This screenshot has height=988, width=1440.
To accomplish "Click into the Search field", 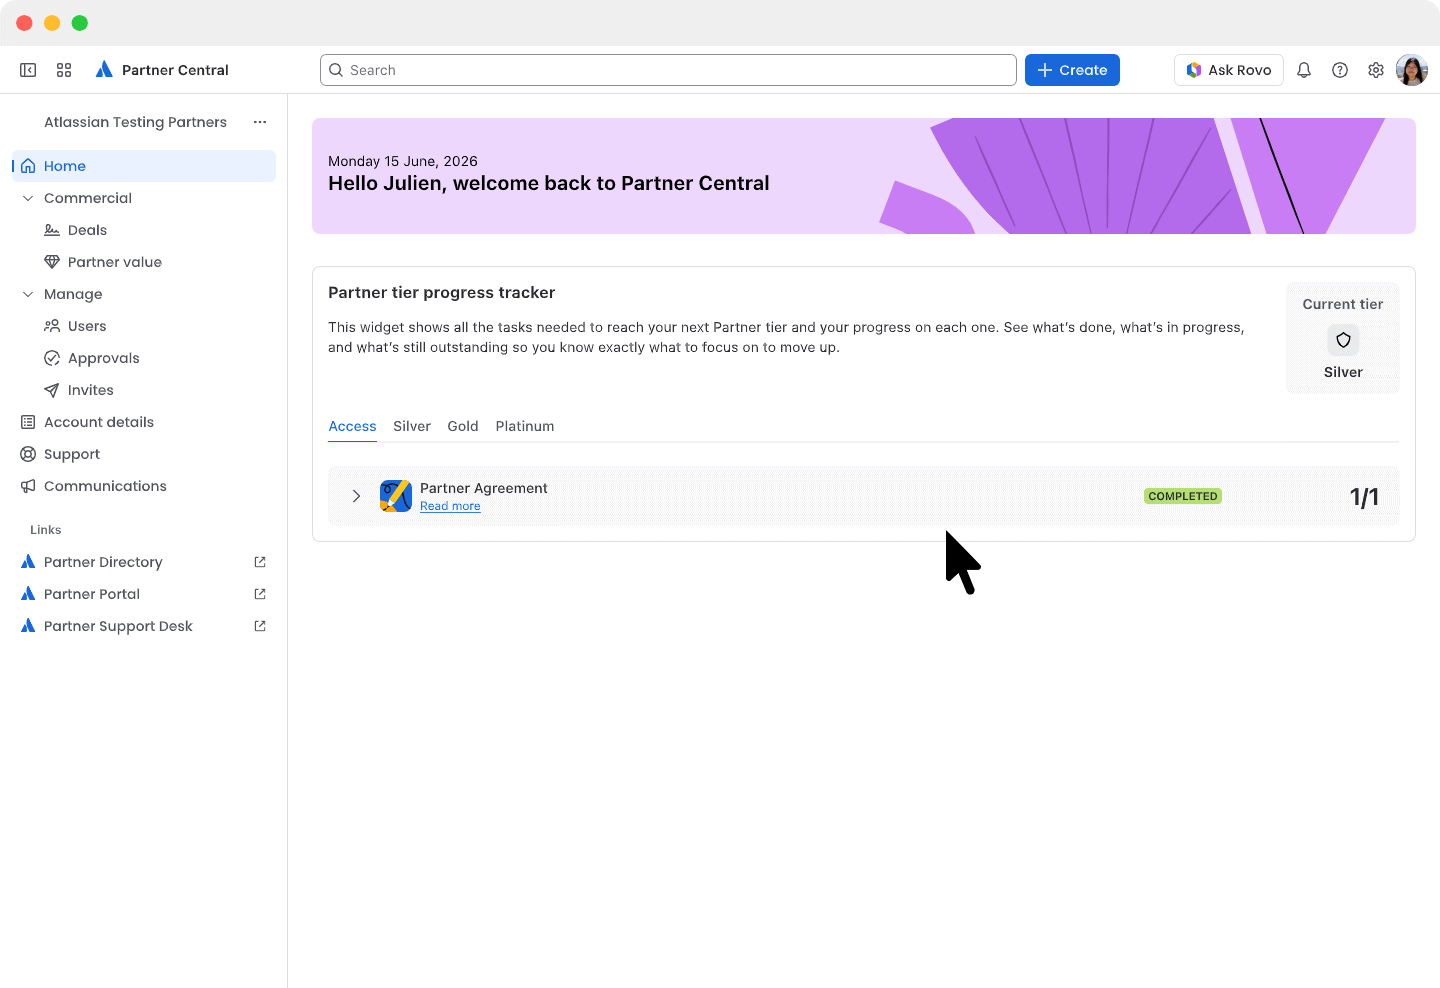I will pos(668,70).
